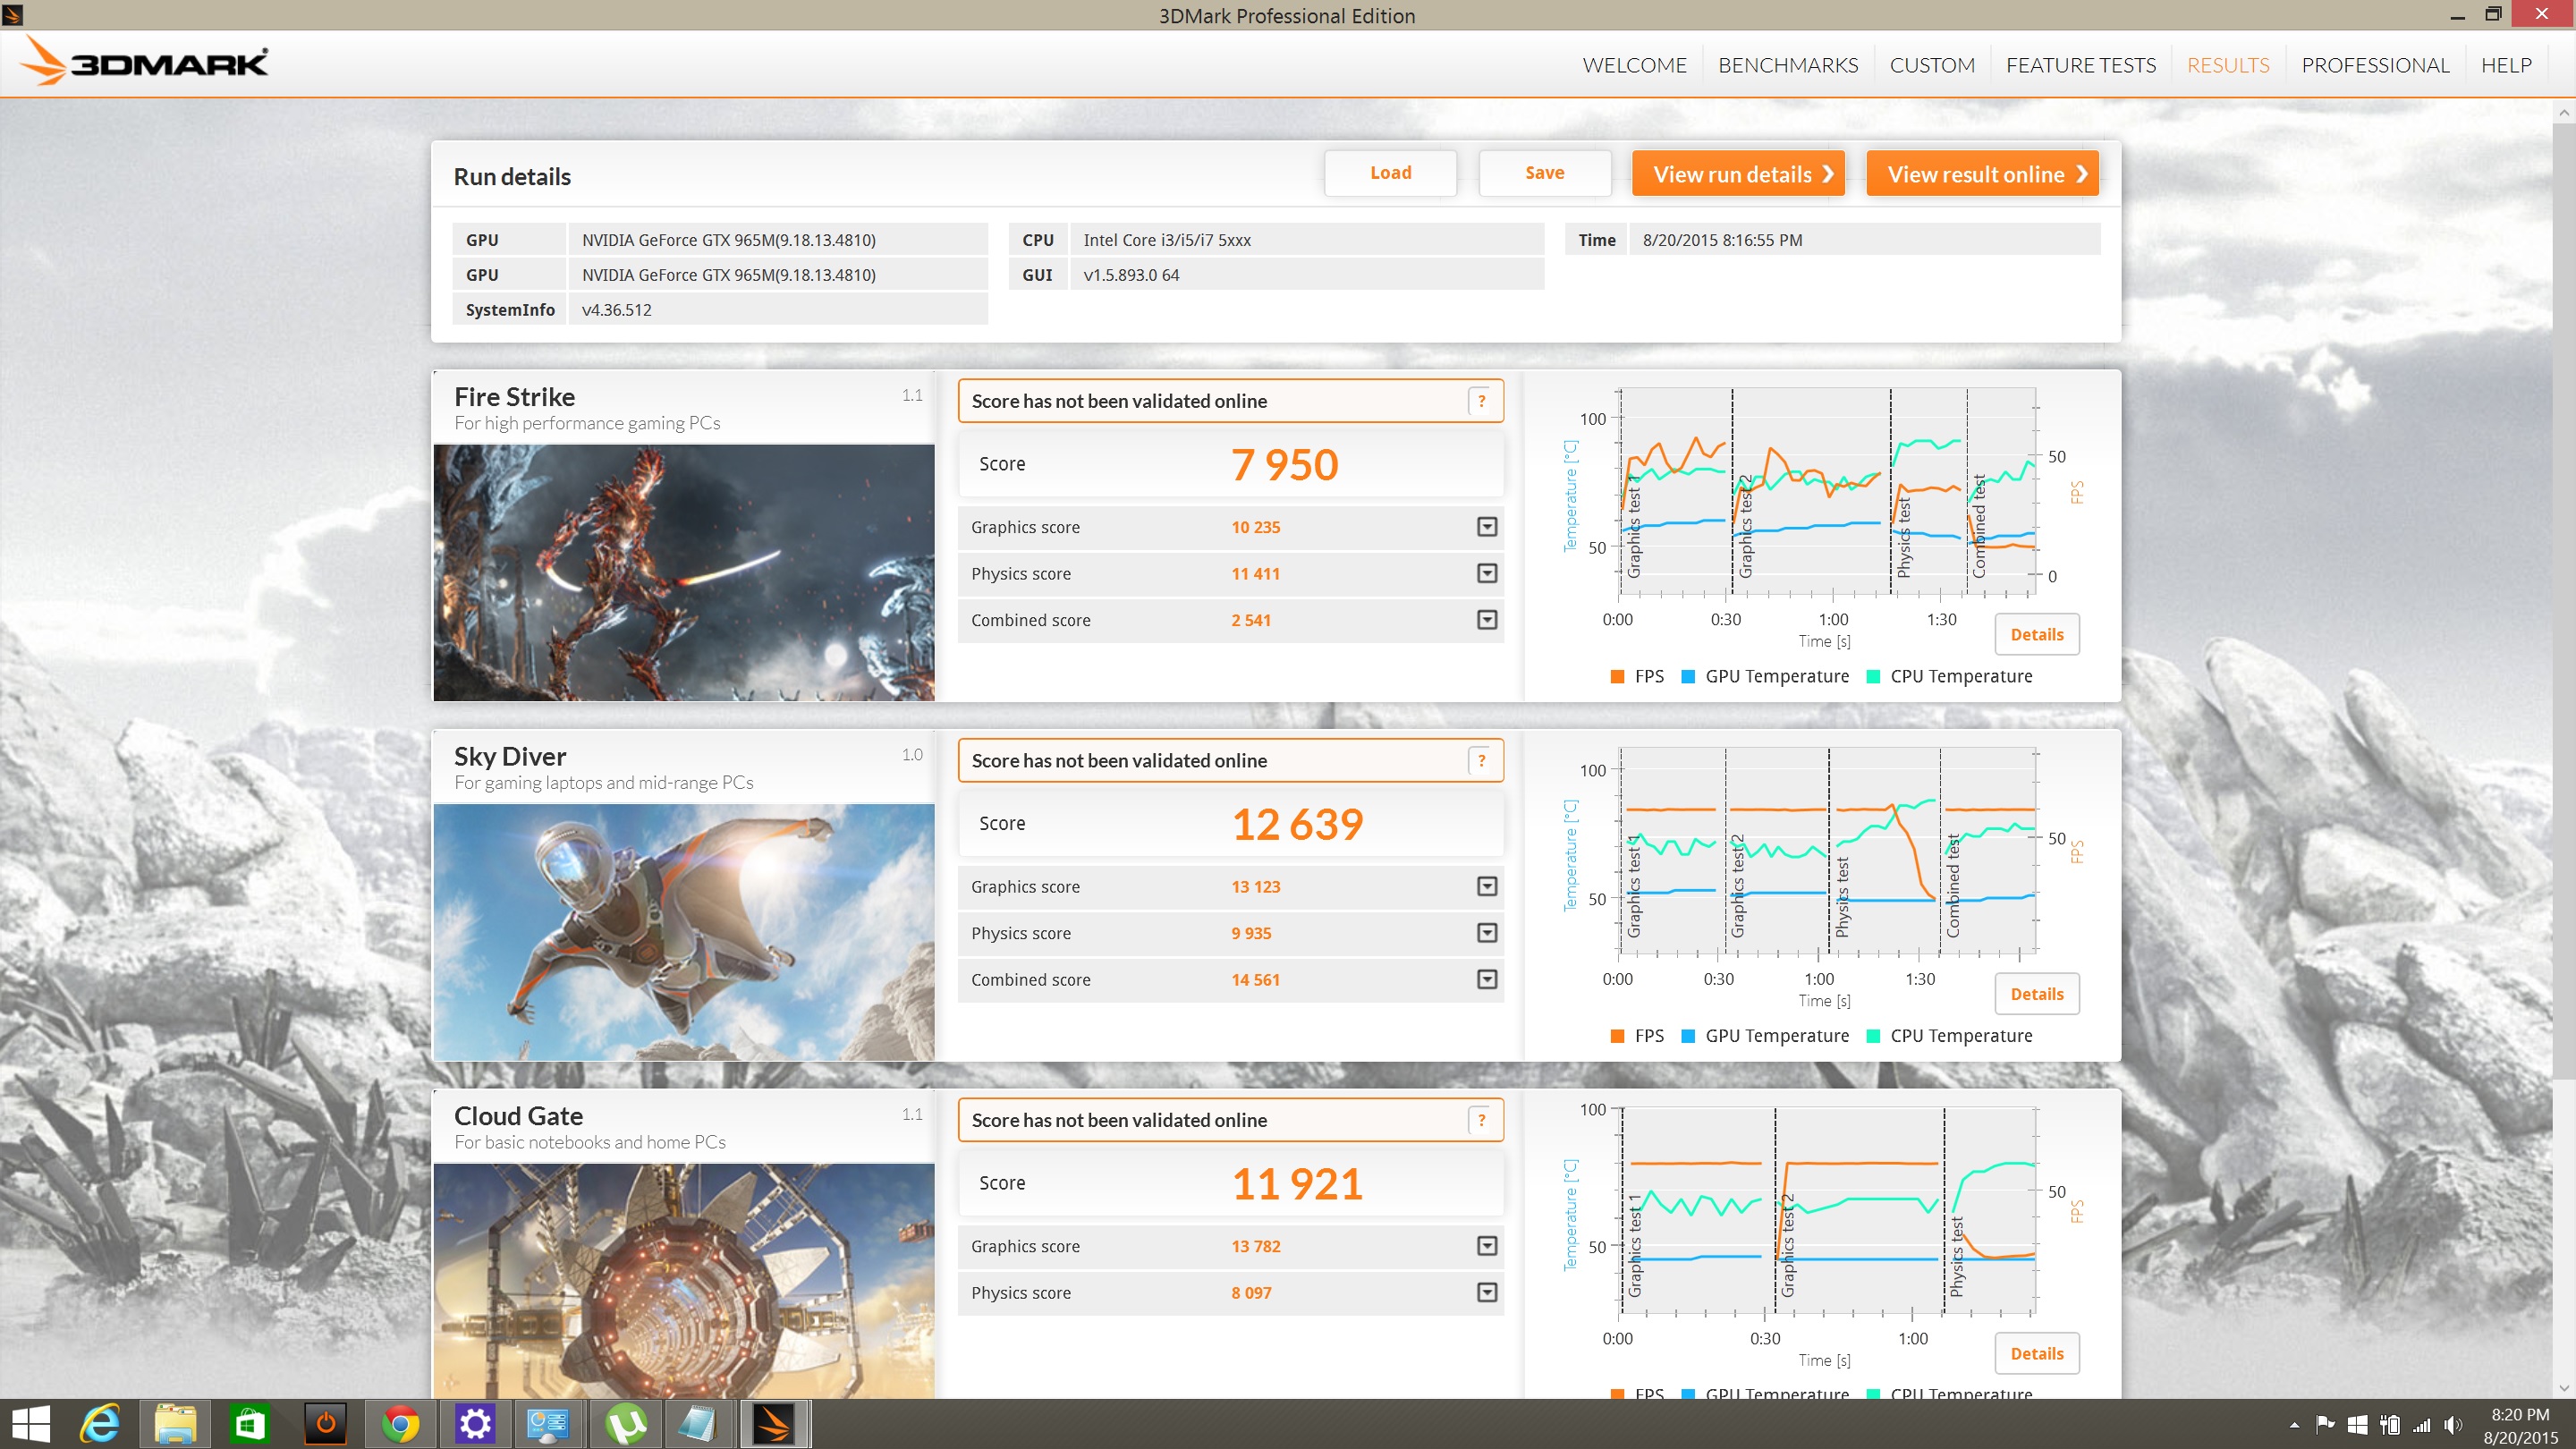Expand Sky Diver Physics score details
The height and width of the screenshot is (1449, 2576).
1487,933
